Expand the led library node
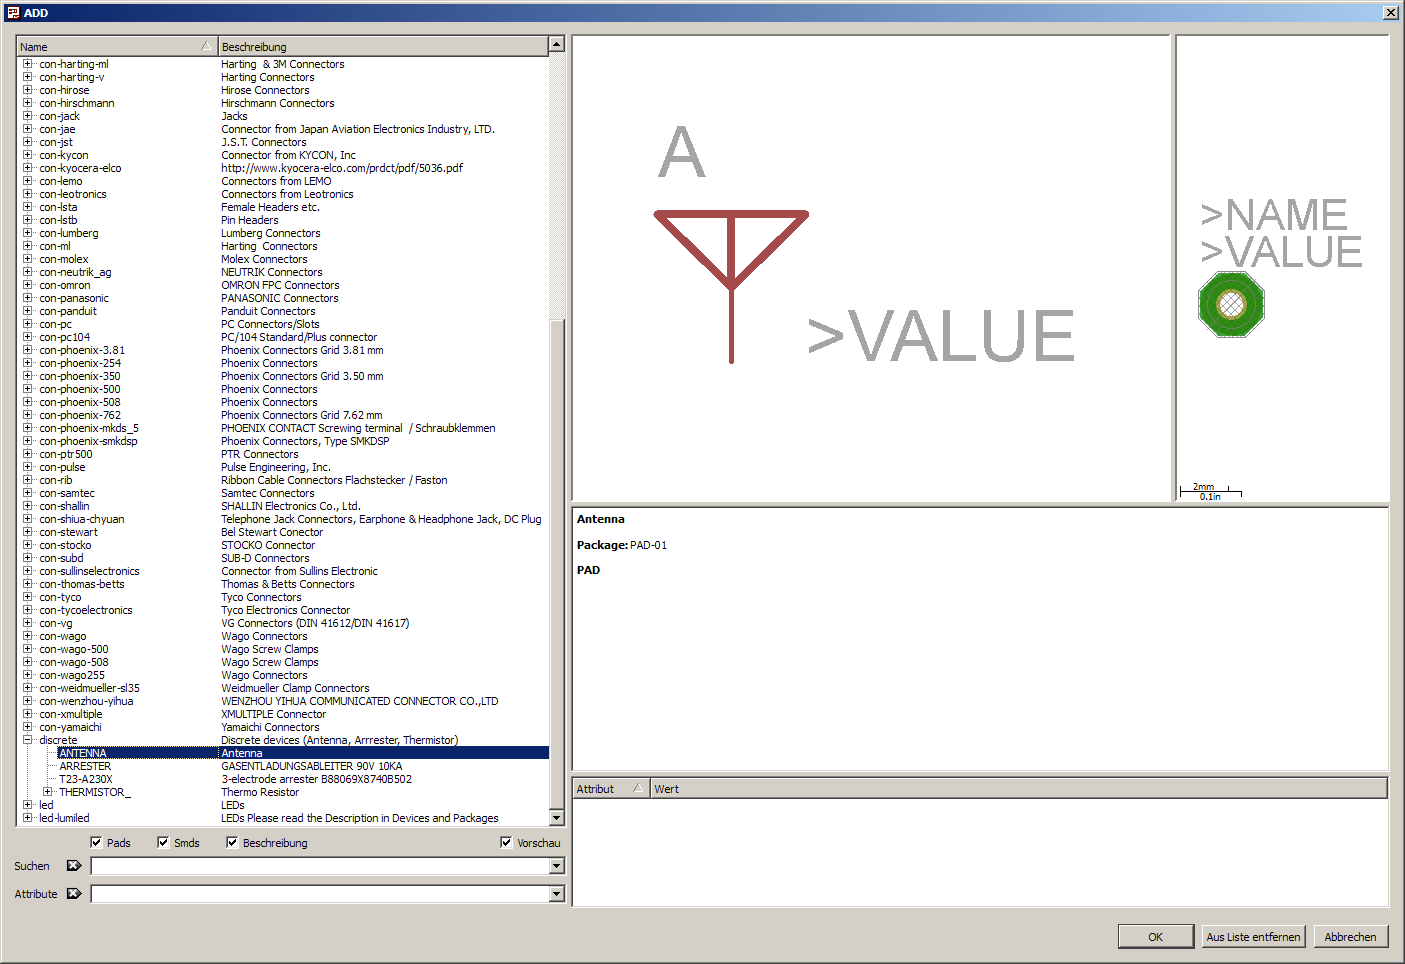The width and height of the screenshot is (1405, 964). tap(28, 805)
